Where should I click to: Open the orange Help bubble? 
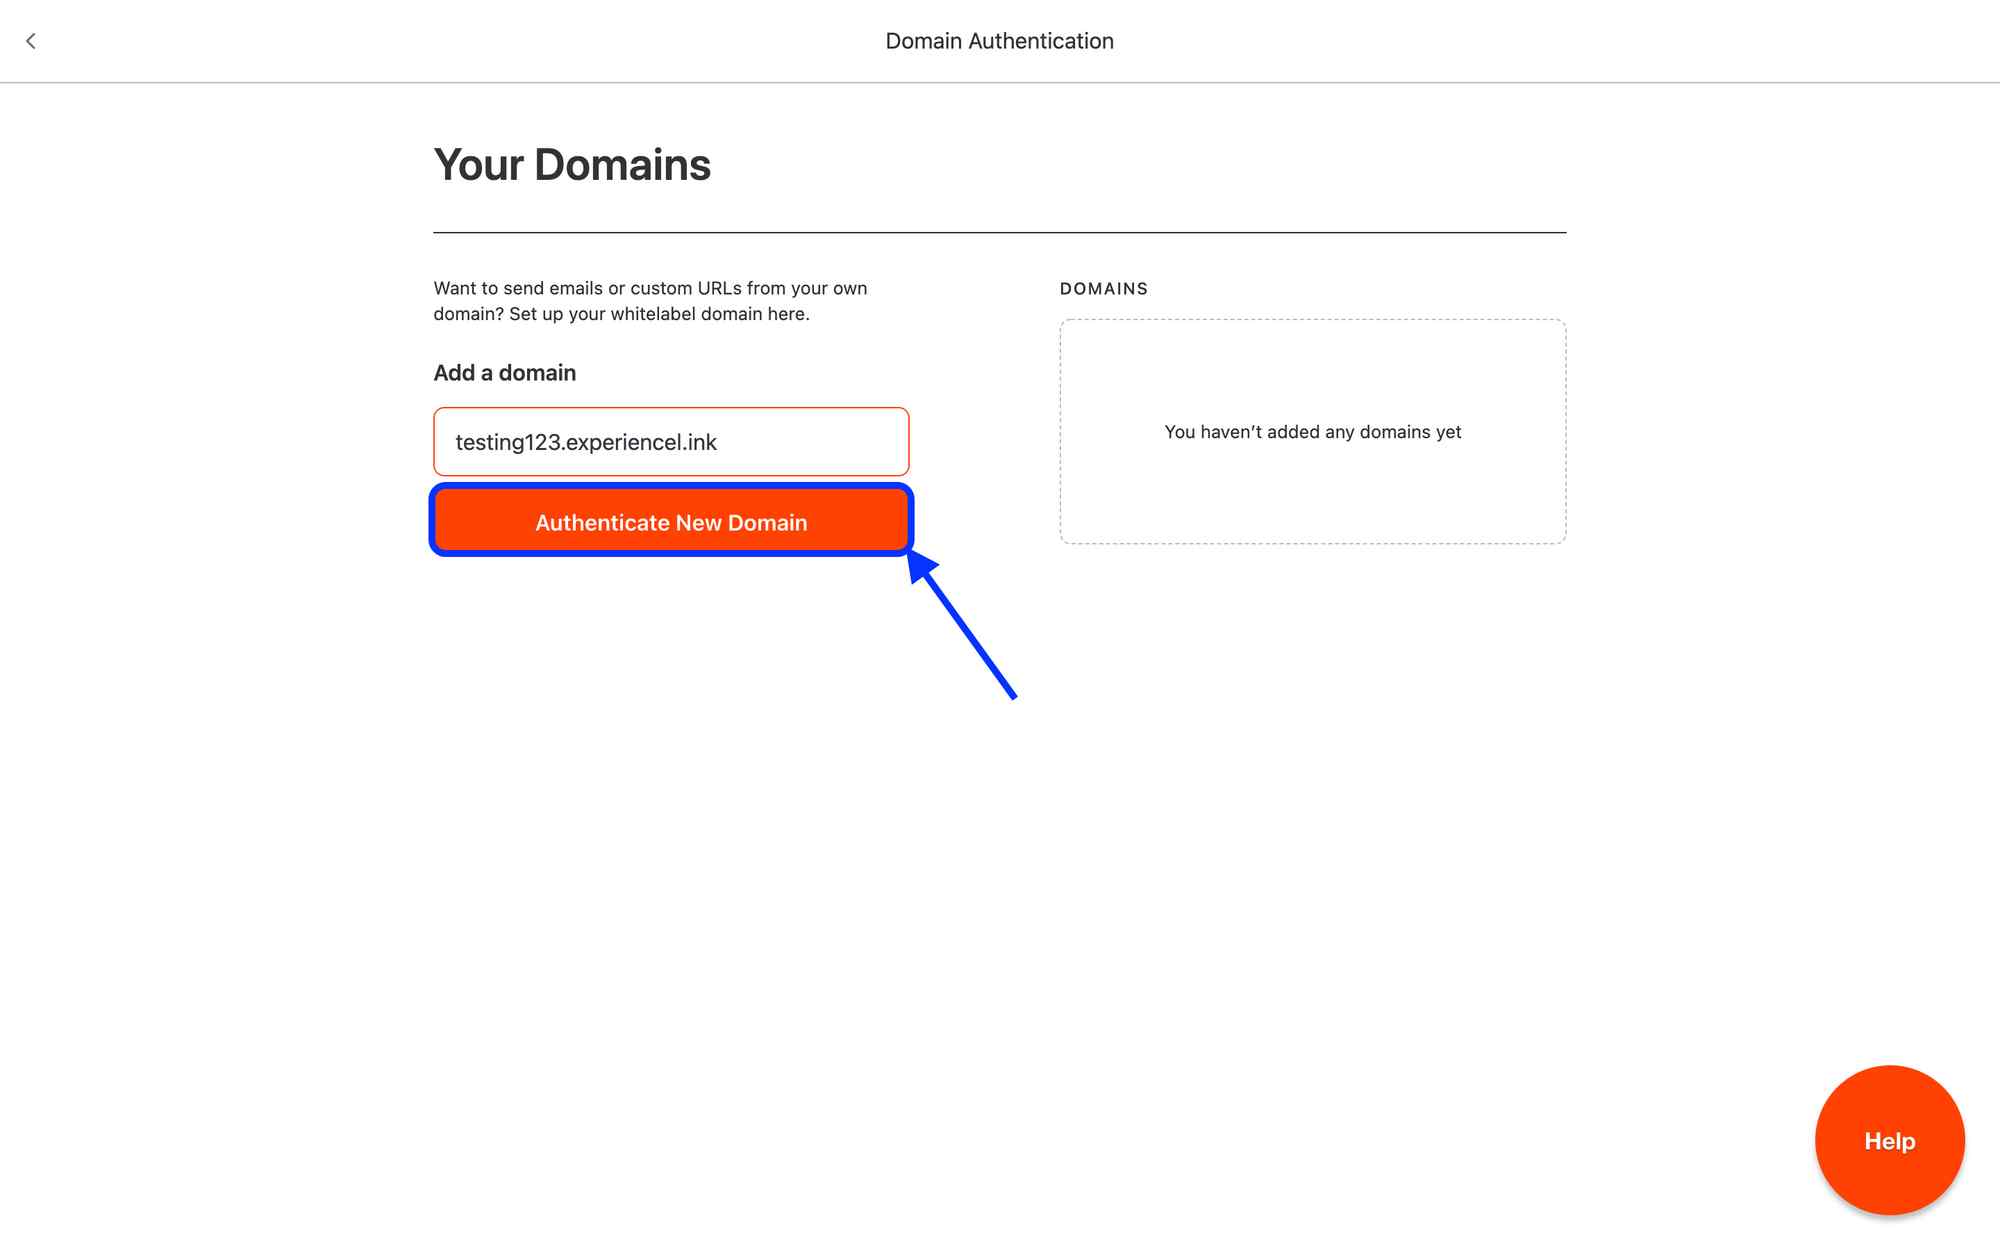(1889, 1140)
